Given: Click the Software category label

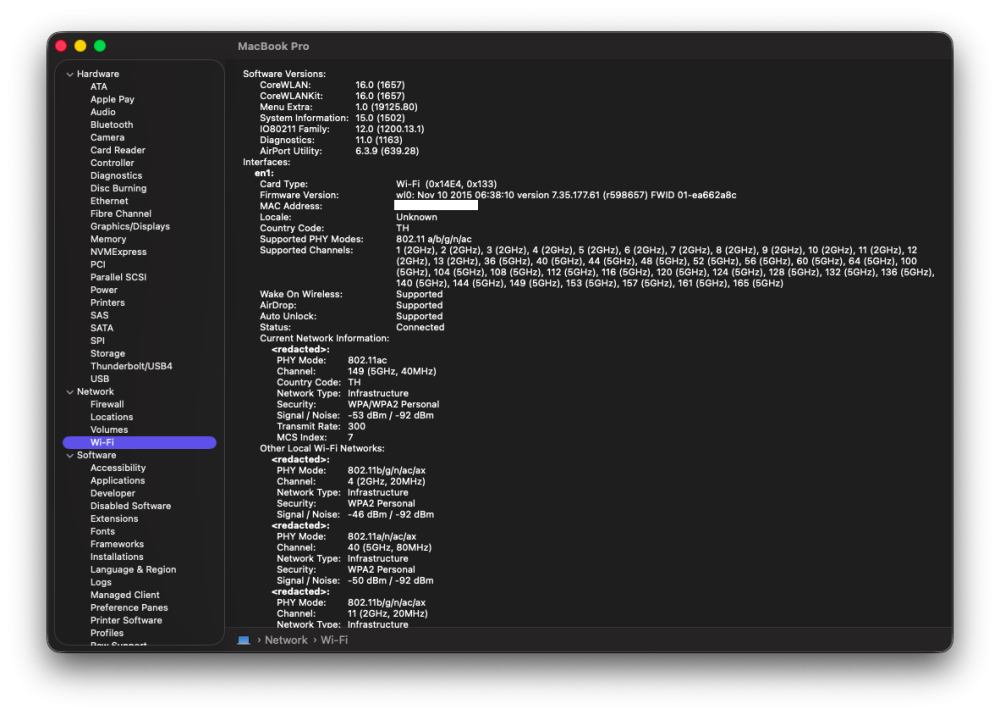Looking at the screenshot, I should (x=97, y=455).
